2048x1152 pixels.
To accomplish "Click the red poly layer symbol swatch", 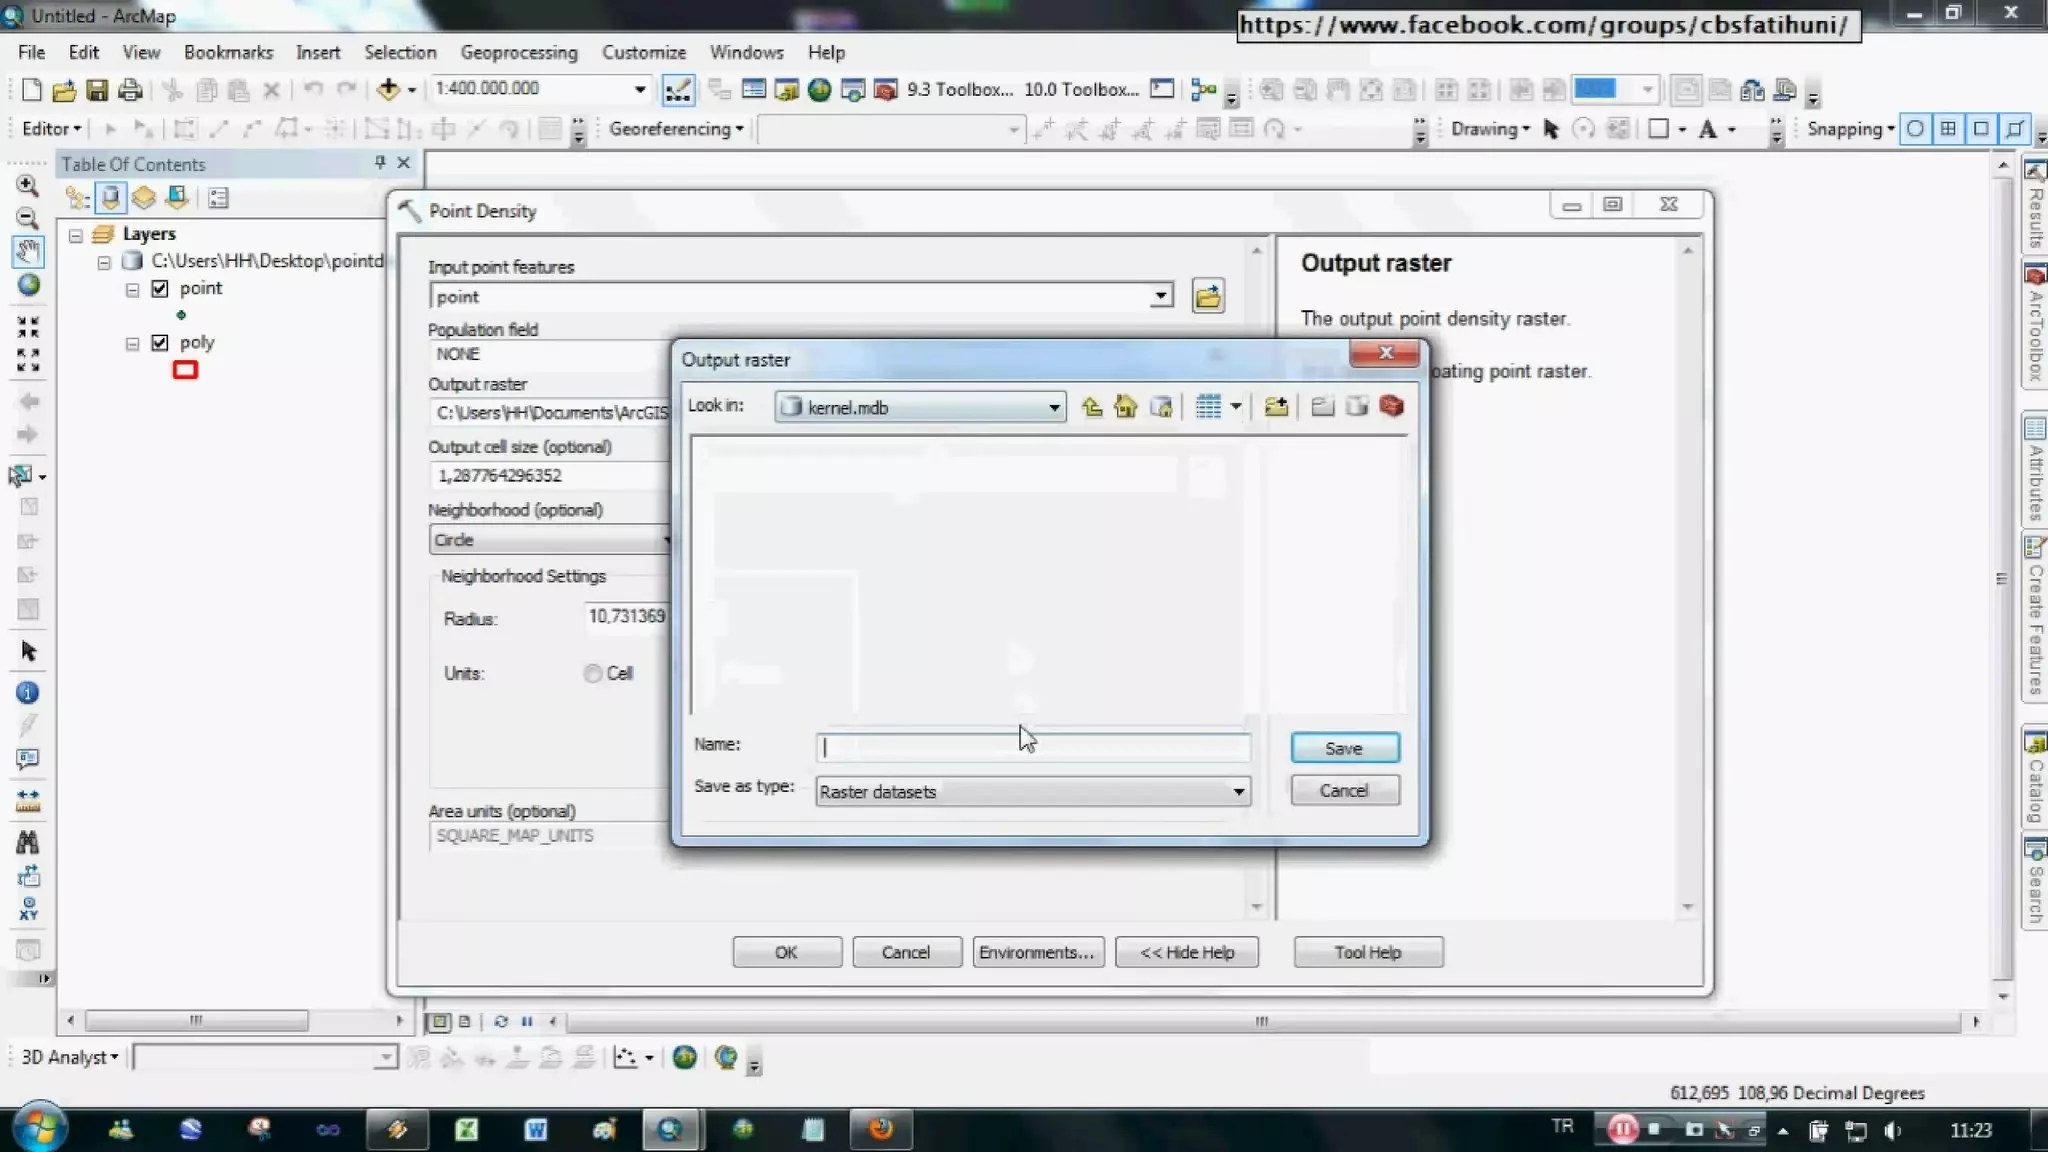I will point(185,370).
